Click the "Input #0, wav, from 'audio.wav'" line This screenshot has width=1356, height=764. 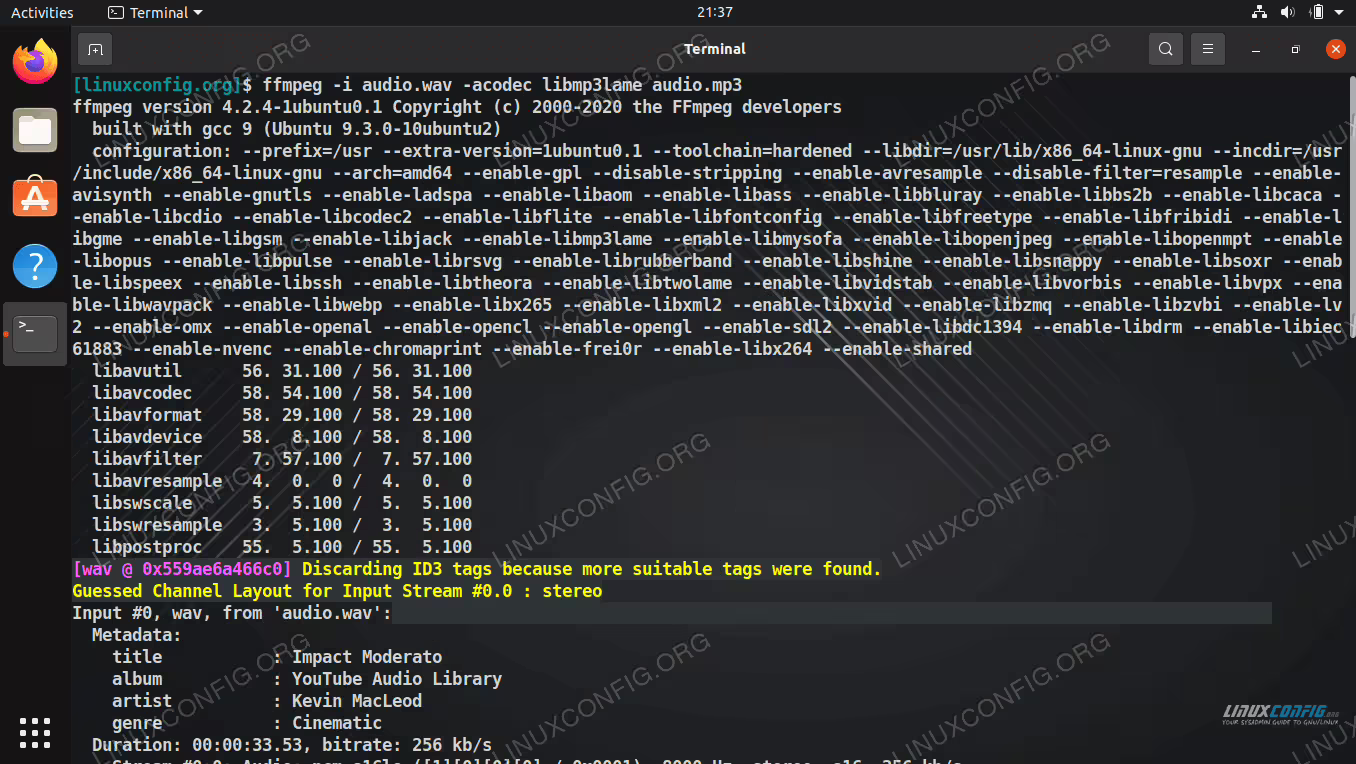click(232, 613)
